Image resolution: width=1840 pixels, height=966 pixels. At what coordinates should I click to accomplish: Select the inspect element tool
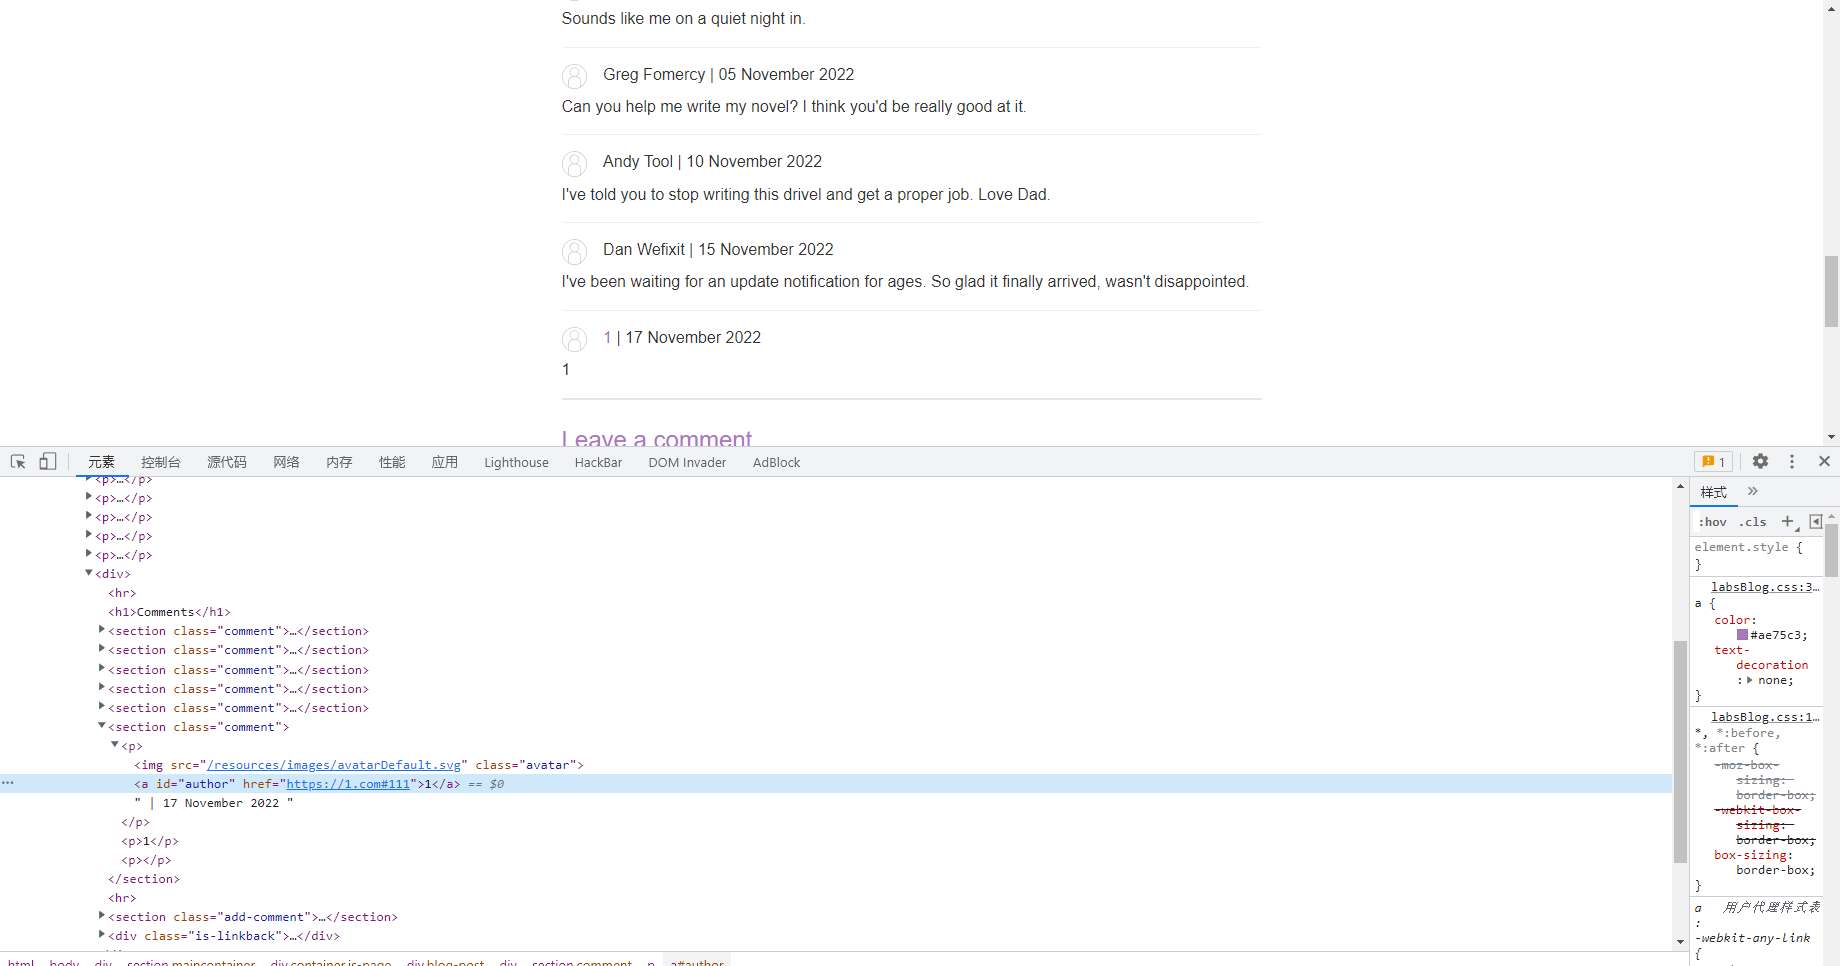pyautogui.click(x=17, y=461)
